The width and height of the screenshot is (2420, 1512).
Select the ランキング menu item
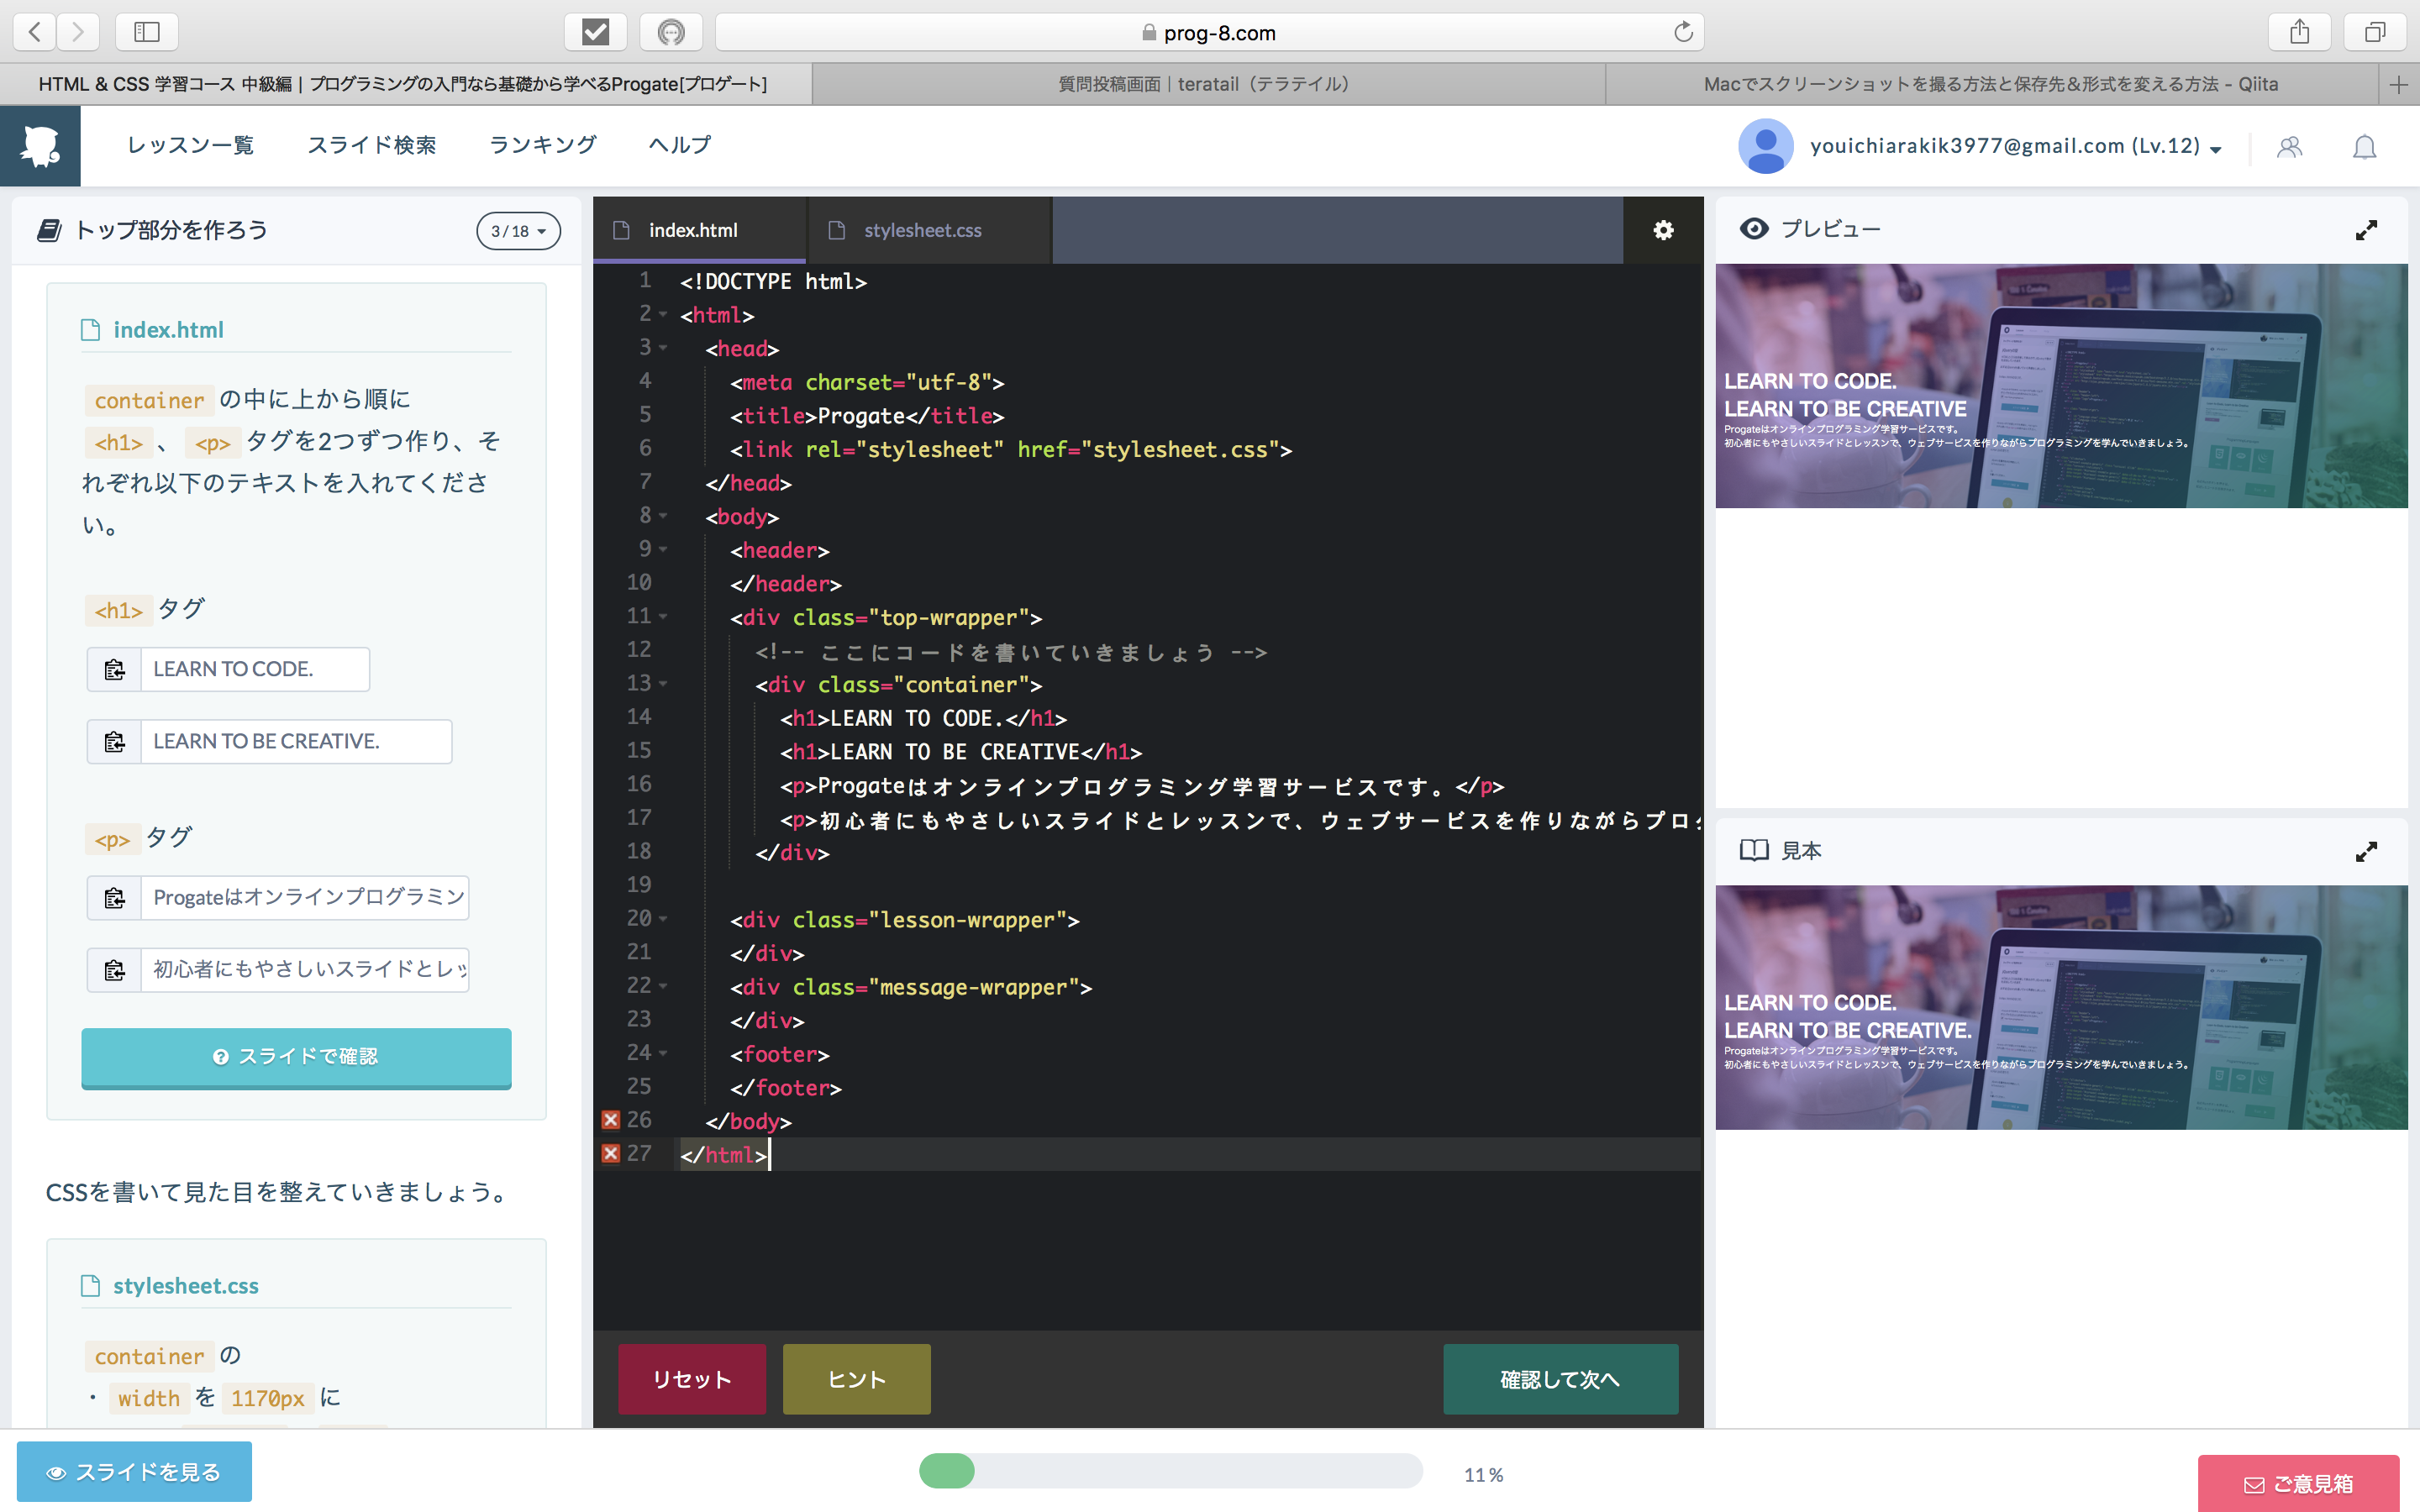[x=543, y=145]
